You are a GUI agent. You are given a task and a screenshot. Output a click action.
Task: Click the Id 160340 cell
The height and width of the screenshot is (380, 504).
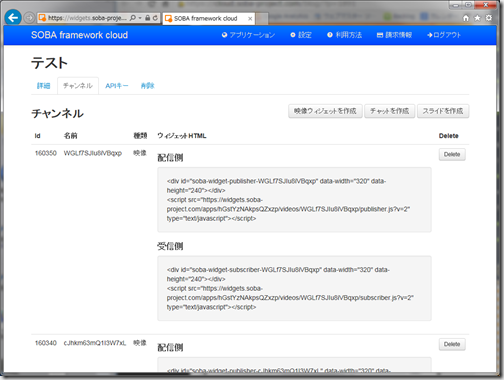pos(46,343)
